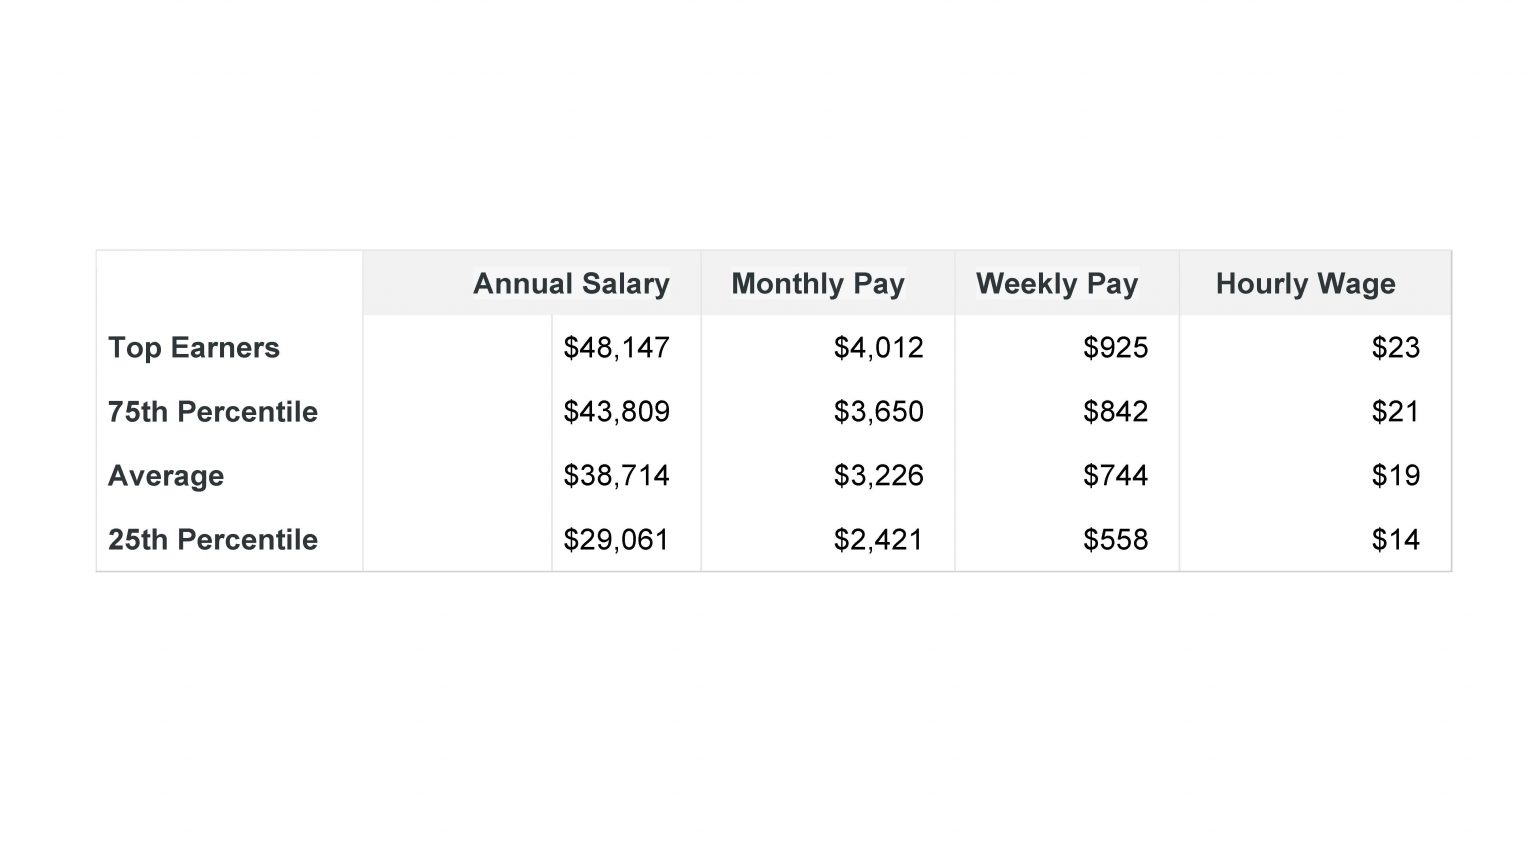Click the $48,147 annual salary cell
Image resolution: width=1536 pixels, height=864 pixels.
click(616, 348)
